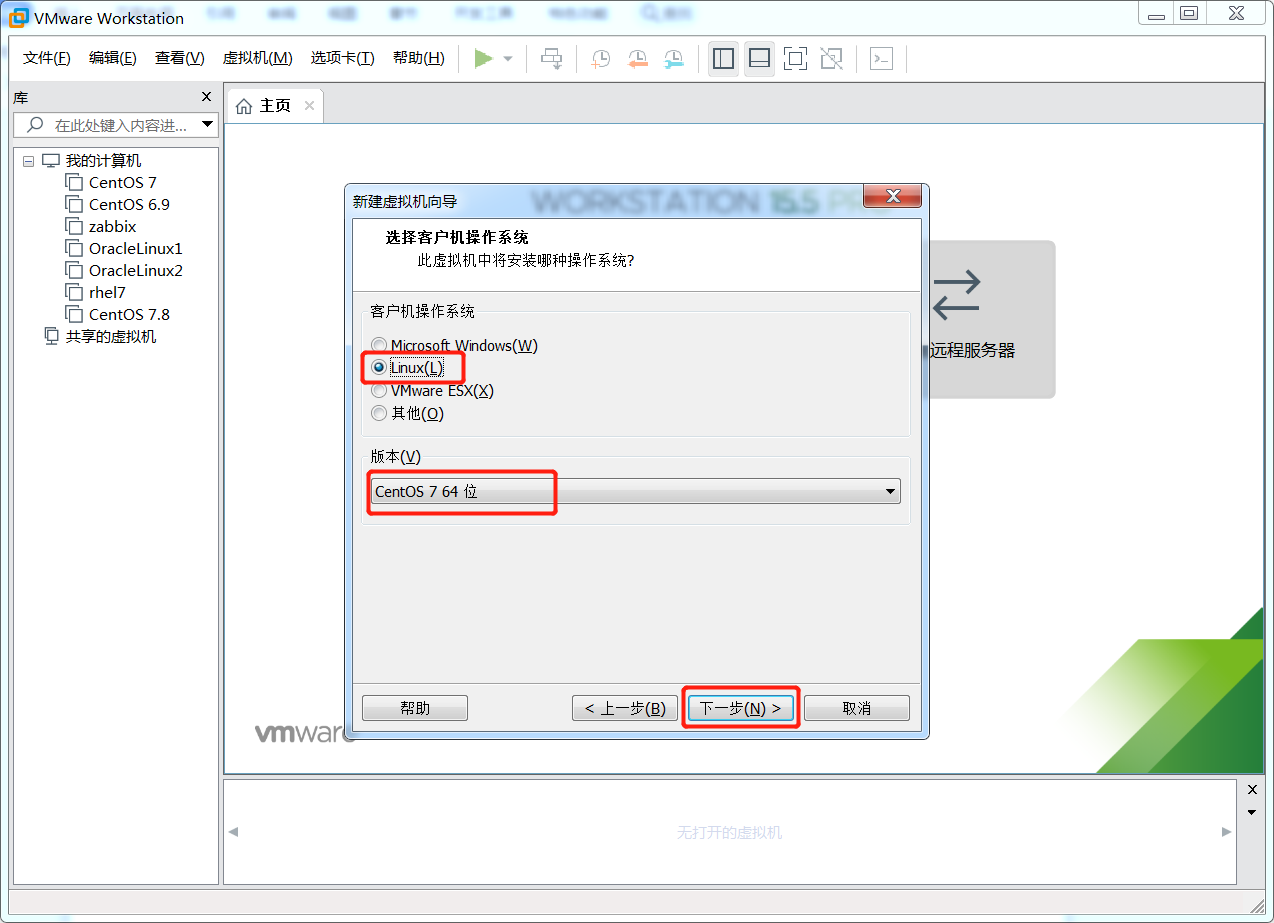Open the power options dropdown arrow

(x=508, y=59)
